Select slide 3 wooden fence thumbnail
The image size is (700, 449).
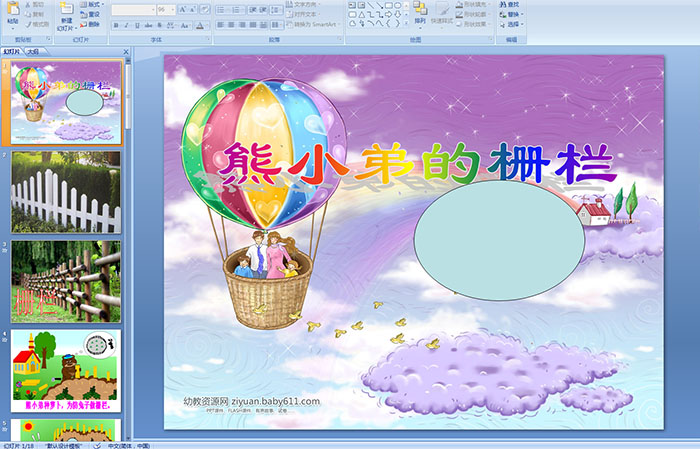pos(66,282)
